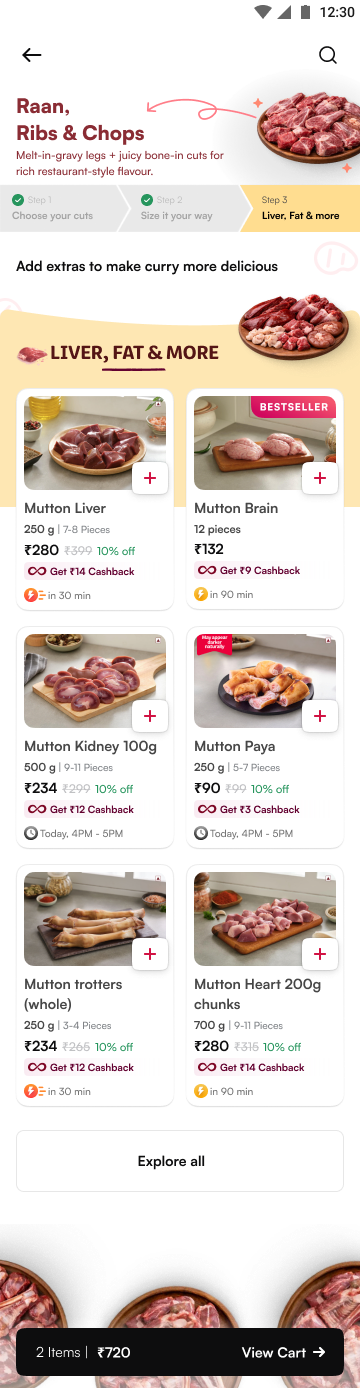This screenshot has width=360, height=1388.
Task: Tap the 2 Items ₹720 cart summary
Action: (x=83, y=1352)
